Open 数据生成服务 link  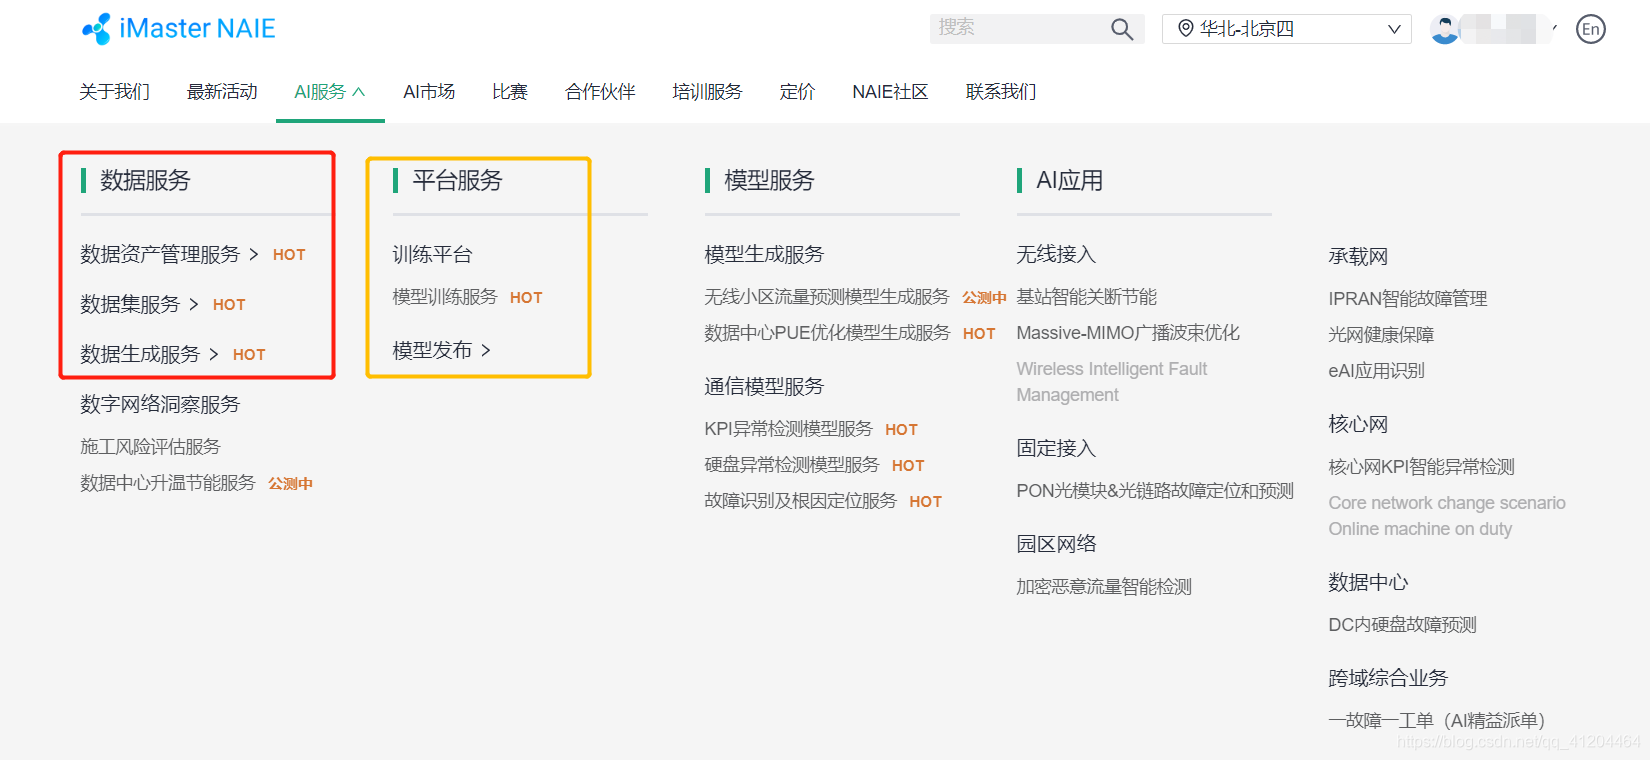pyautogui.click(x=140, y=355)
